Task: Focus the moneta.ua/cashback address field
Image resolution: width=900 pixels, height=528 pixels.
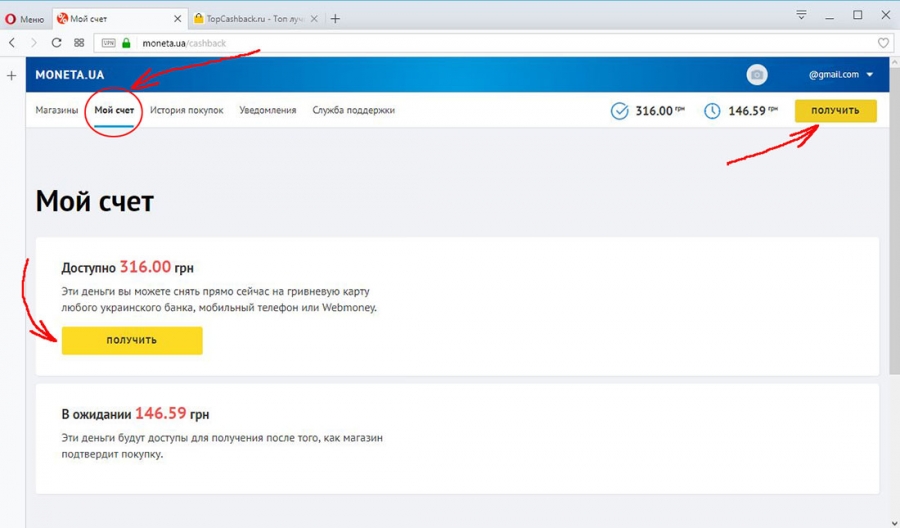Action: click(x=494, y=43)
